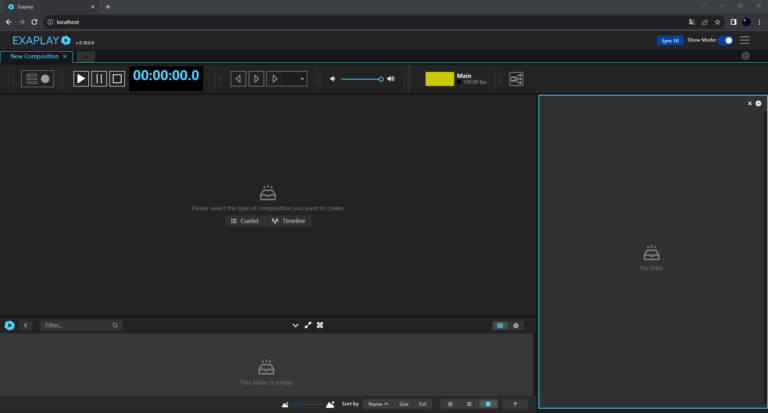Click the blue Exaplay icon in file browser
Image resolution: width=768 pixels, height=413 pixels.
point(10,325)
